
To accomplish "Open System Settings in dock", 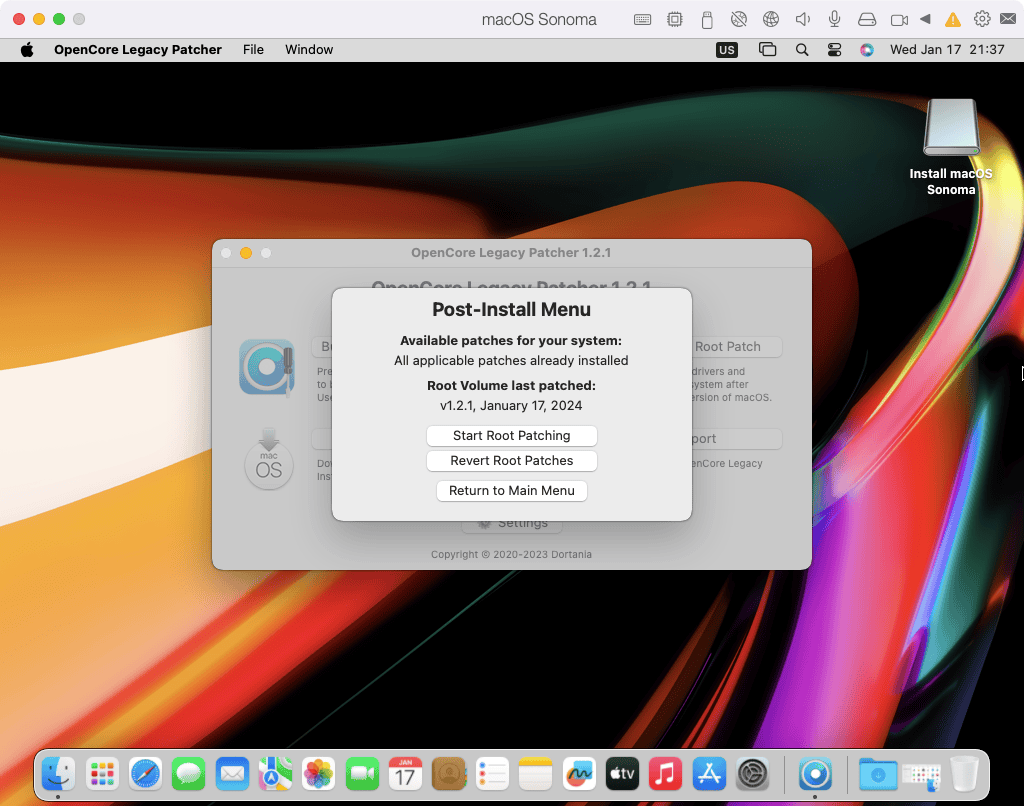I will 752,773.
